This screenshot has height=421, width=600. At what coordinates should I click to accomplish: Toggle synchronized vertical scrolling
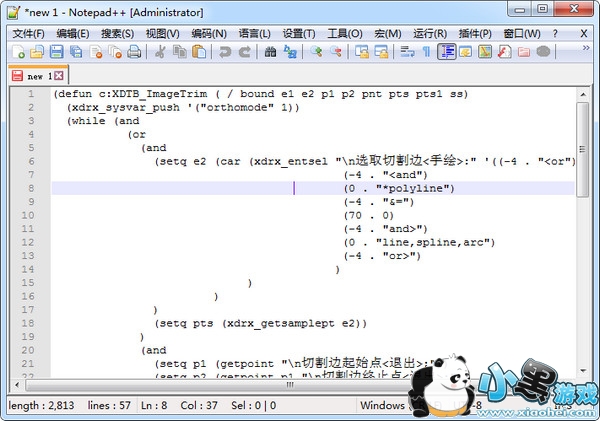pos(362,51)
